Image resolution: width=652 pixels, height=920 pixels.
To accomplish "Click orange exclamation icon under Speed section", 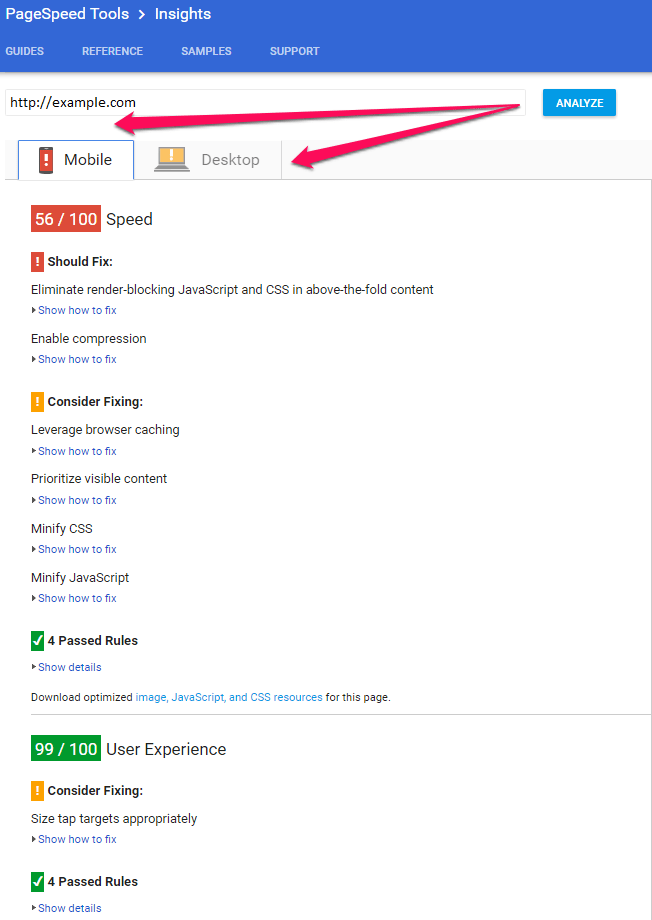I will pyautogui.click(x=38, y=402).
